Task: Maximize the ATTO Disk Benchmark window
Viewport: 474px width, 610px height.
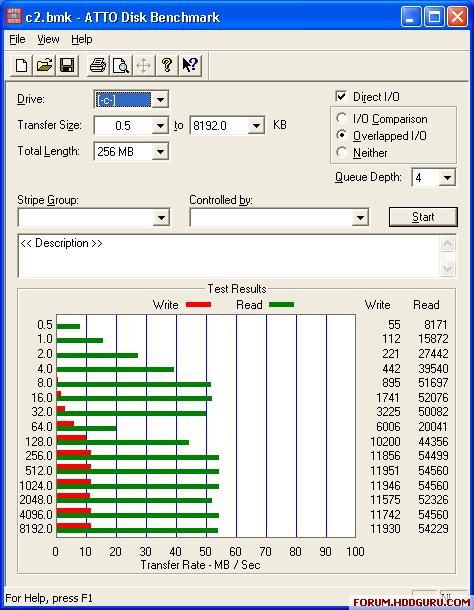Action: [434, 17]
